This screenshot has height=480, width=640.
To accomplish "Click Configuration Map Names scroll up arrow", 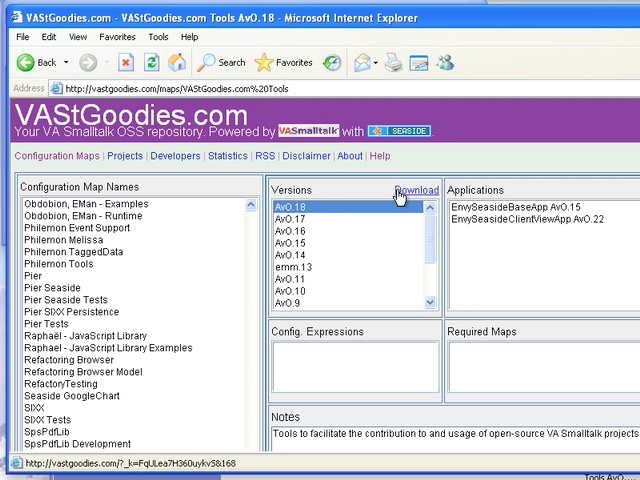I will pos(251,204).
